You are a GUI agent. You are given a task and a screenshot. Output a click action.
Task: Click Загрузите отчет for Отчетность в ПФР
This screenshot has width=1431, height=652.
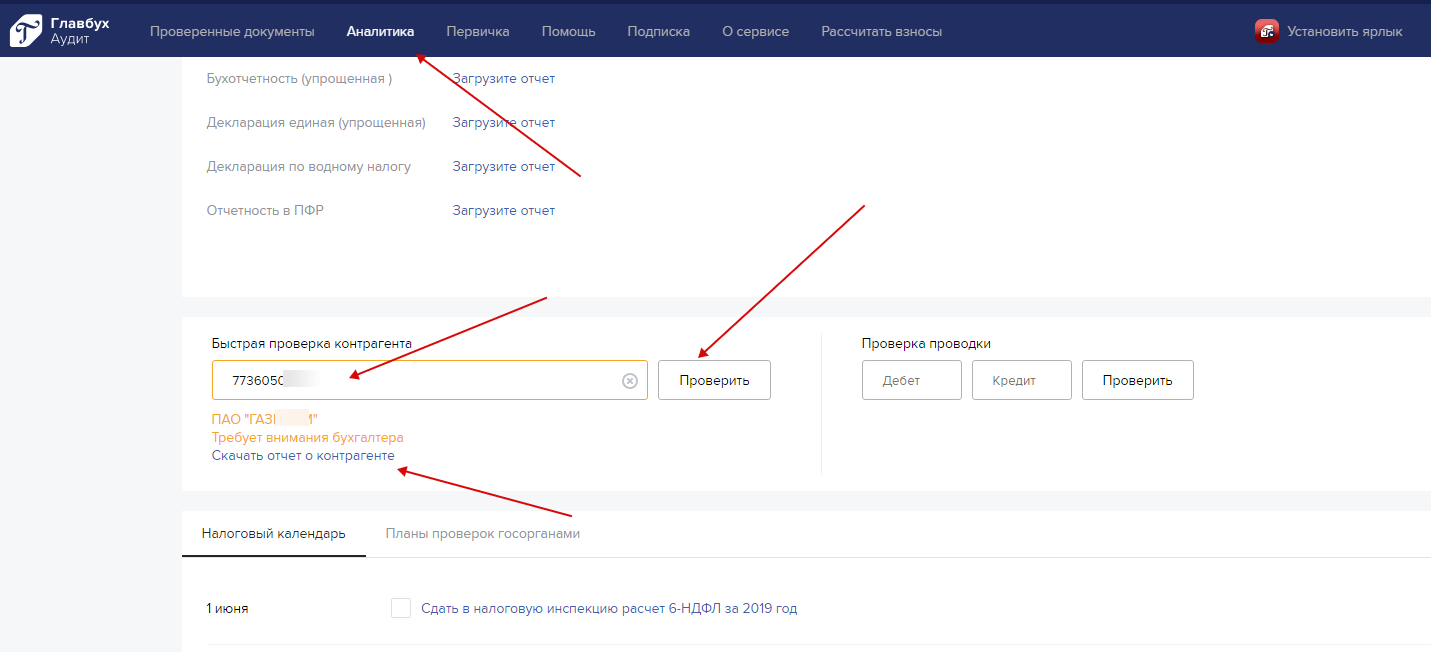tap(503, 211)
